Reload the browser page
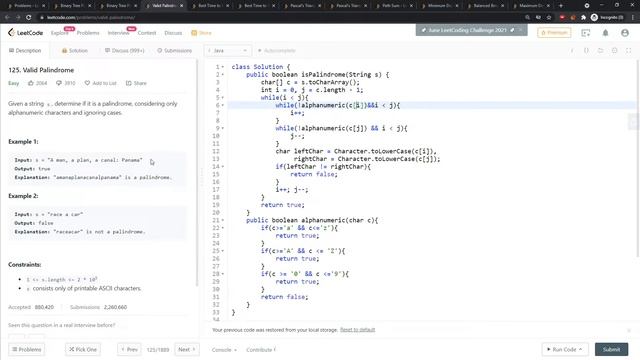Screen dimensions: 640x360 [x=29, y=18]
